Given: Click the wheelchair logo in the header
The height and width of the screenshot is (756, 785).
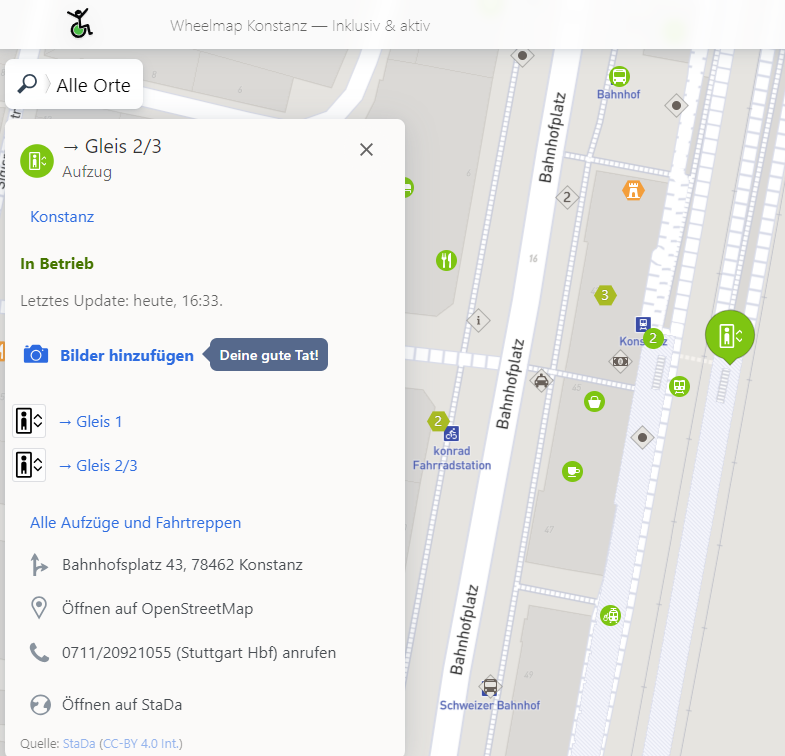Looking at the screenshot, I should coord(80,23).
